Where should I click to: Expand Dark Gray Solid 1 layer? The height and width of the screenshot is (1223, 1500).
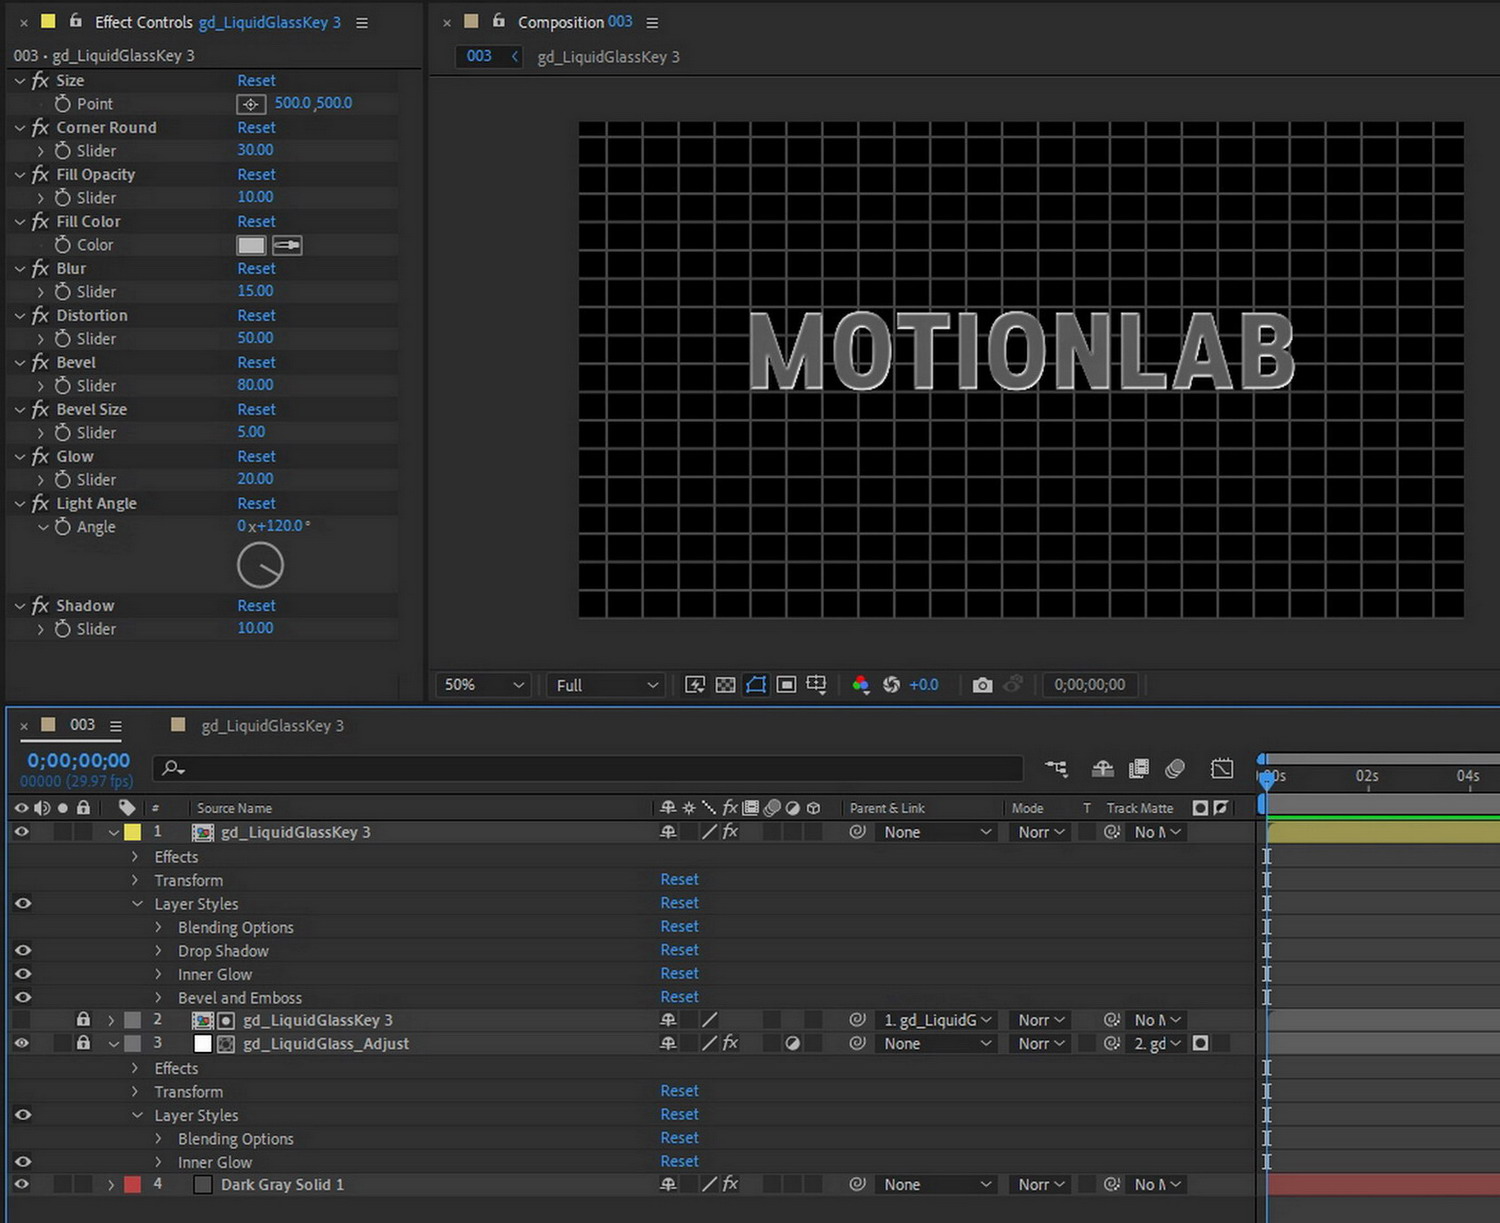[x=111, y=1184]
